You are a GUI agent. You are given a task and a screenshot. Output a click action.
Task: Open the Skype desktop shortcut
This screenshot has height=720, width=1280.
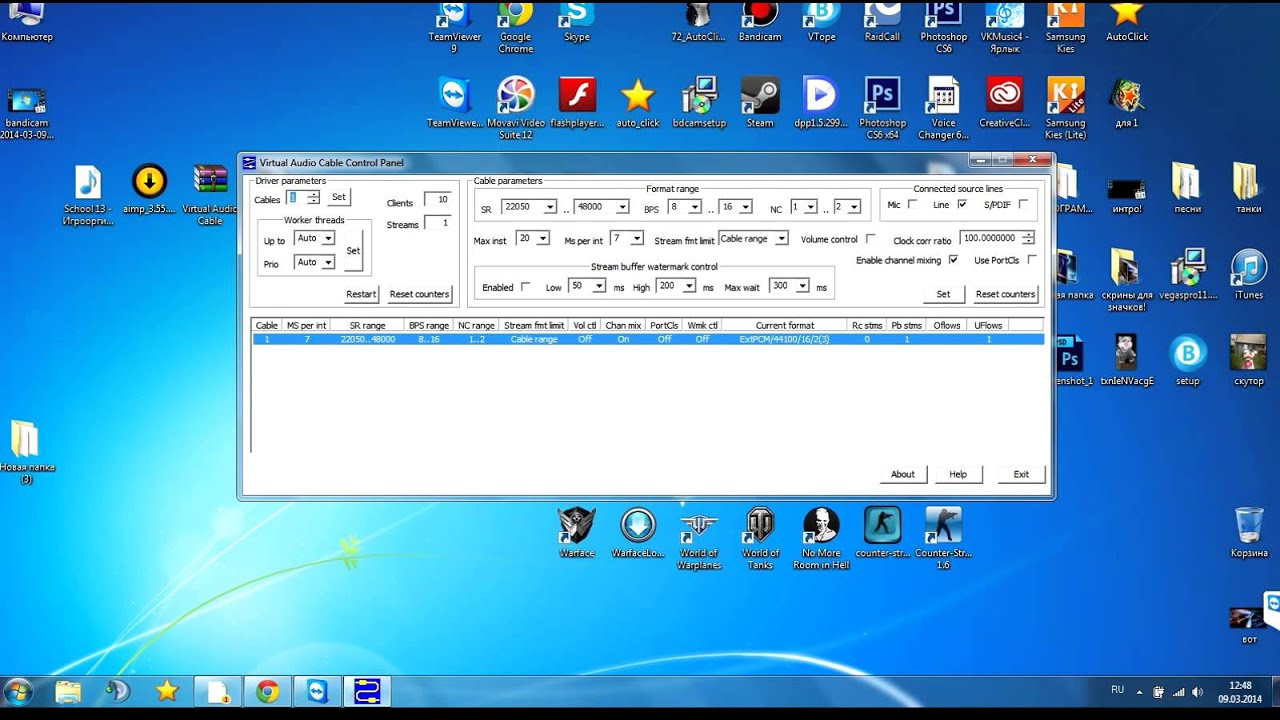[x=577, y=20]
